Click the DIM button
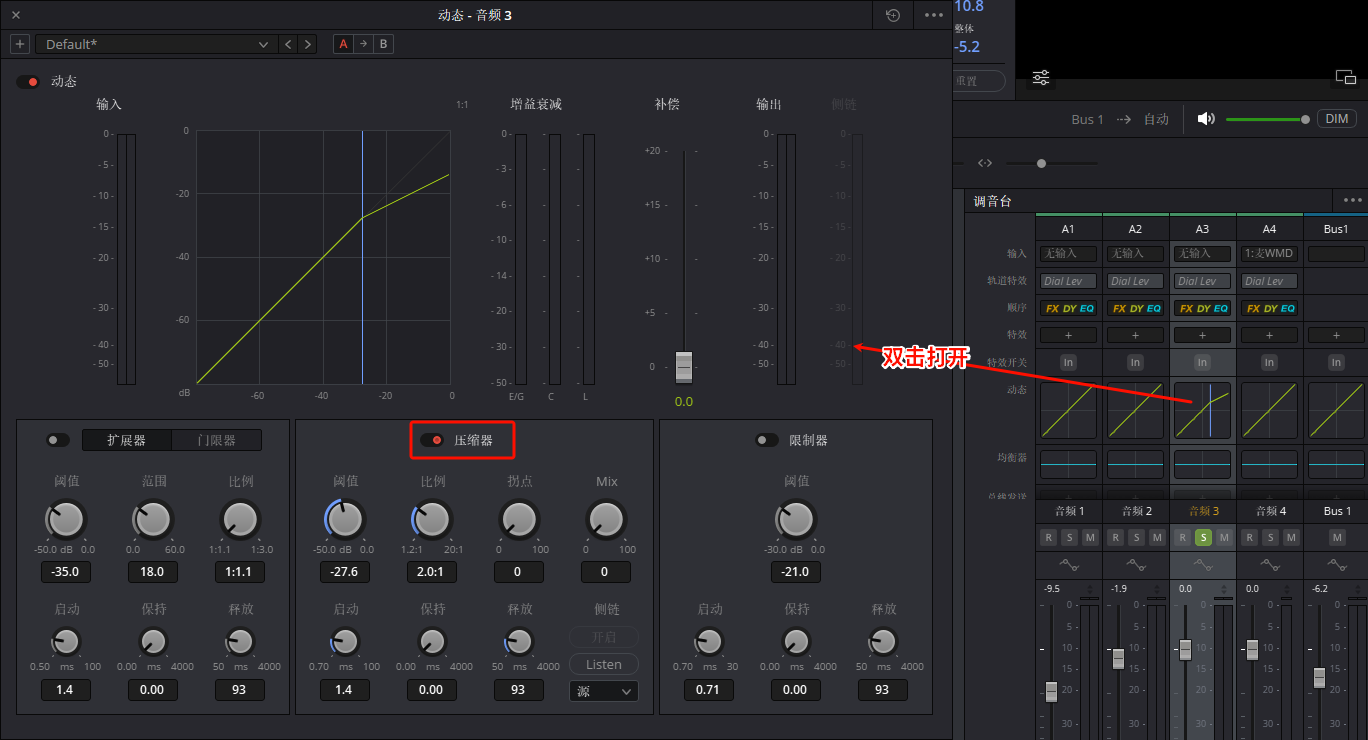 click(1337, 119)
